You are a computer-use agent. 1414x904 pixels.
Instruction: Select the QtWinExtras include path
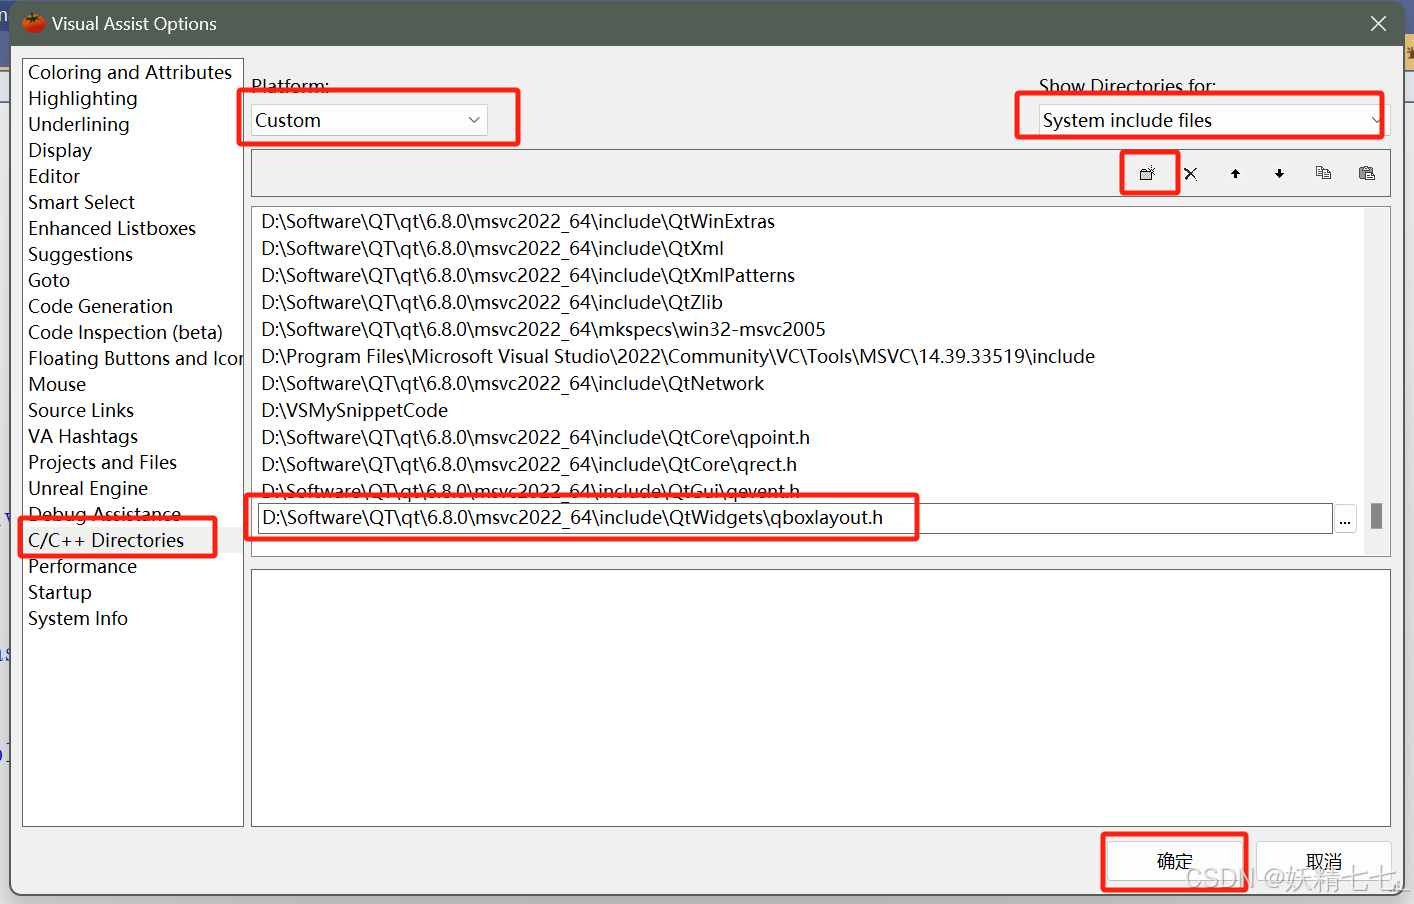point(518,221)
